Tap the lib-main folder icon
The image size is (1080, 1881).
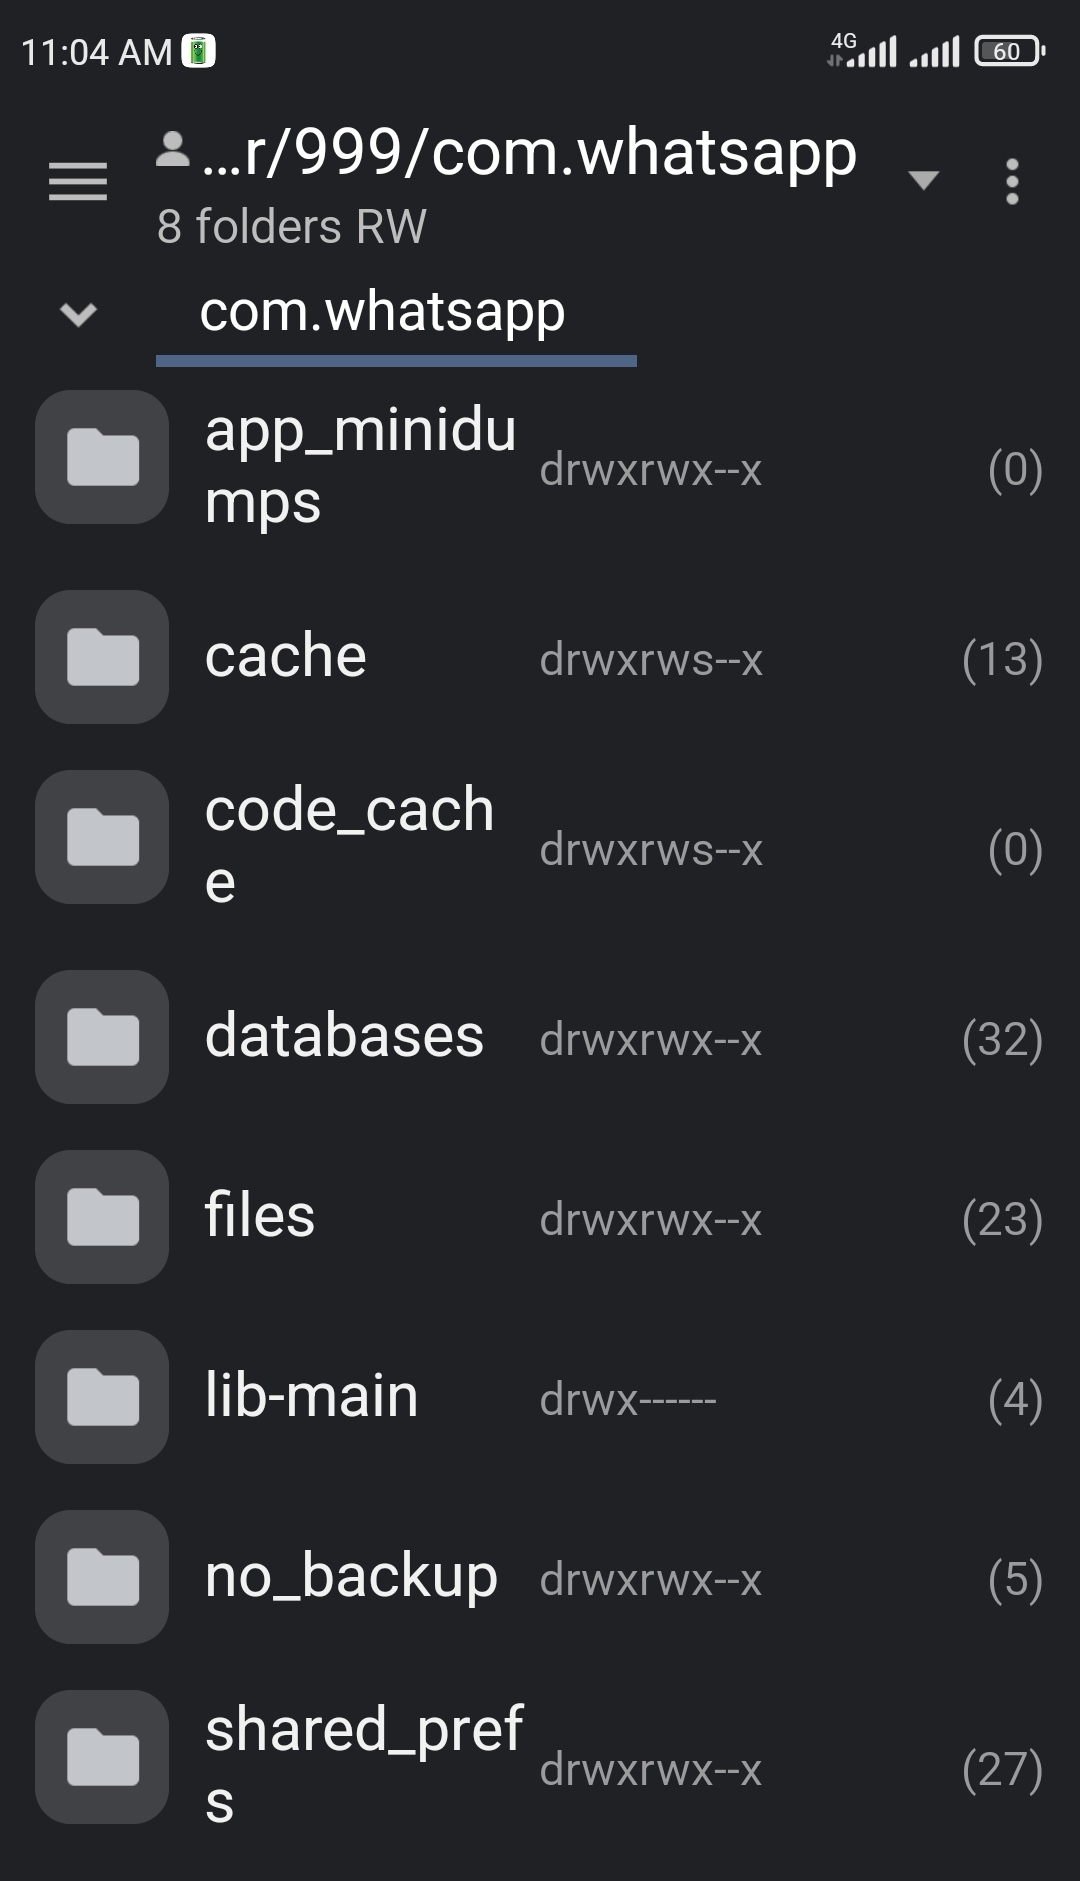(x=102, y=1397)
